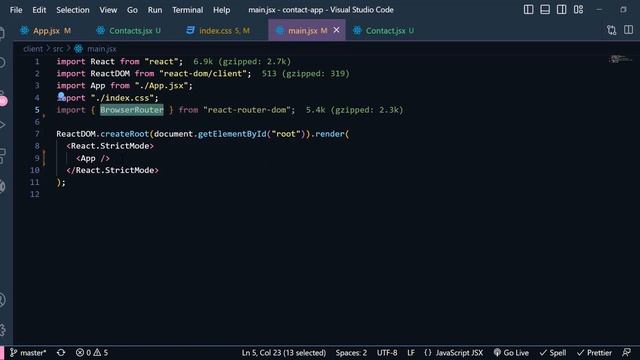Toggle secondary sidebar layout icon

[x=562, y=9]
